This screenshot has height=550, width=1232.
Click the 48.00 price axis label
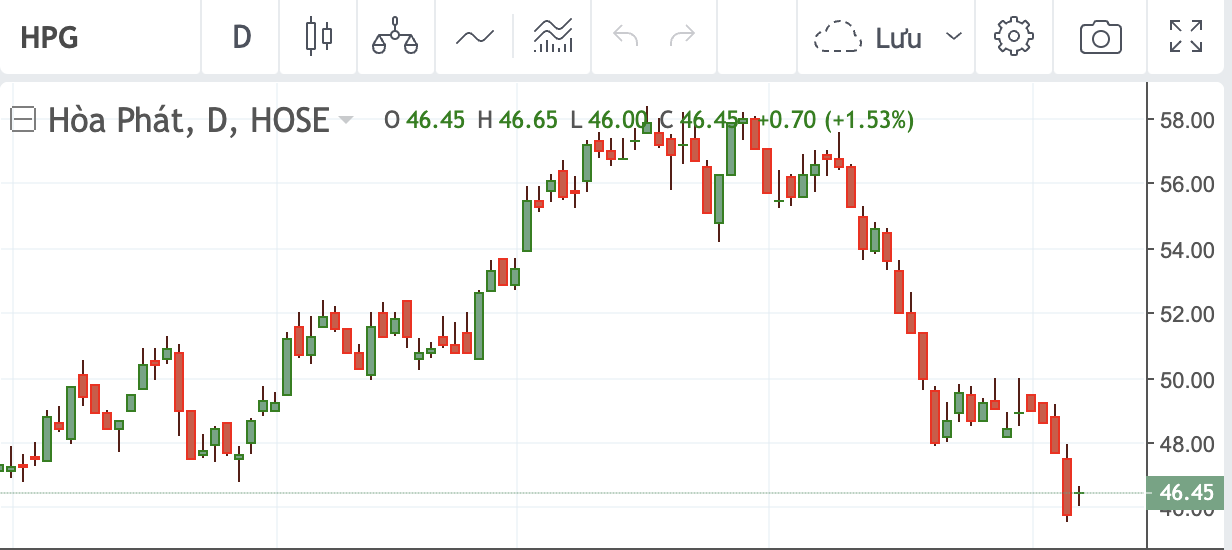[x=1186, y=444]
